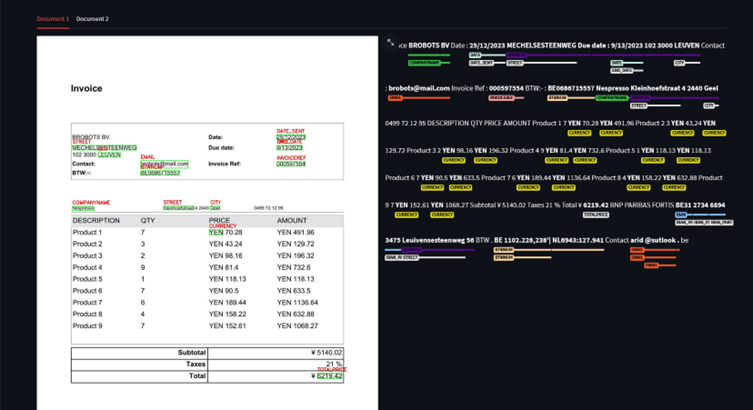753x410 pixels.
Task: Select red CURRENCY label above price column
Action: (222, 226)
